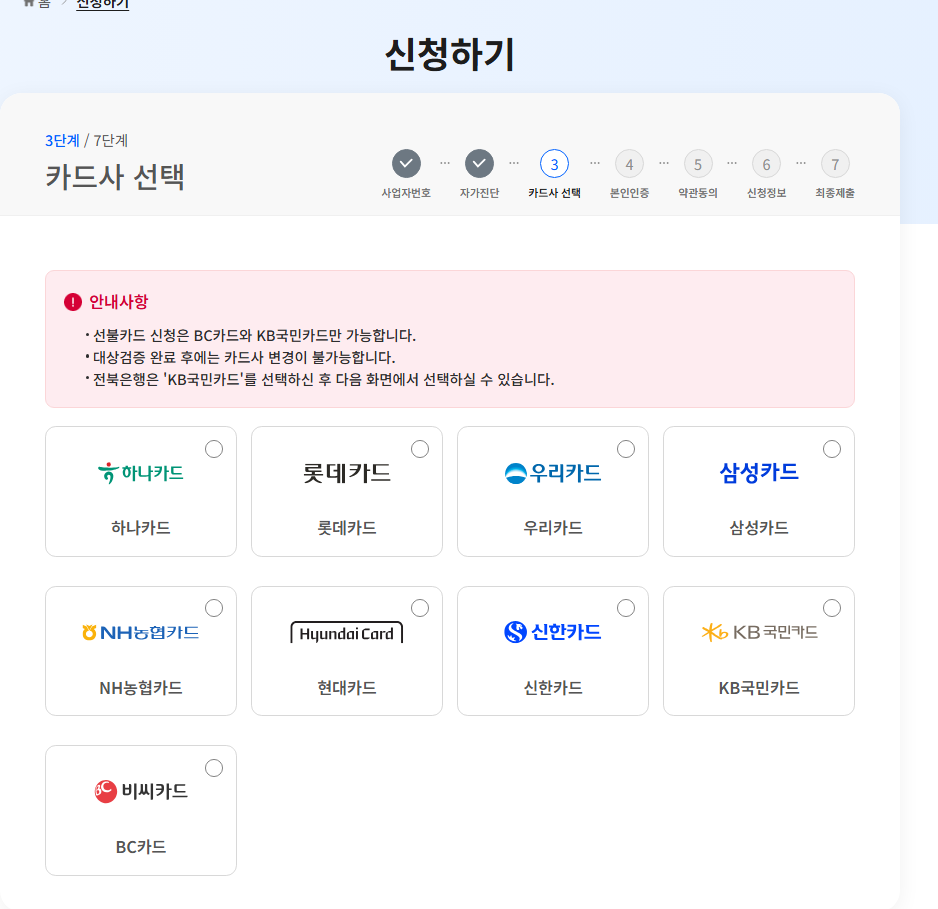Select the 롯데카드 radio button
The image size is (938, 909).
[x=420, y=449]
